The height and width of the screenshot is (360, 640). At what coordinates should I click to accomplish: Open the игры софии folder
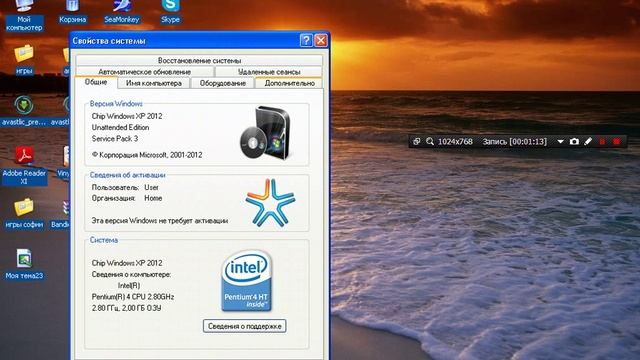coord(24,213)
